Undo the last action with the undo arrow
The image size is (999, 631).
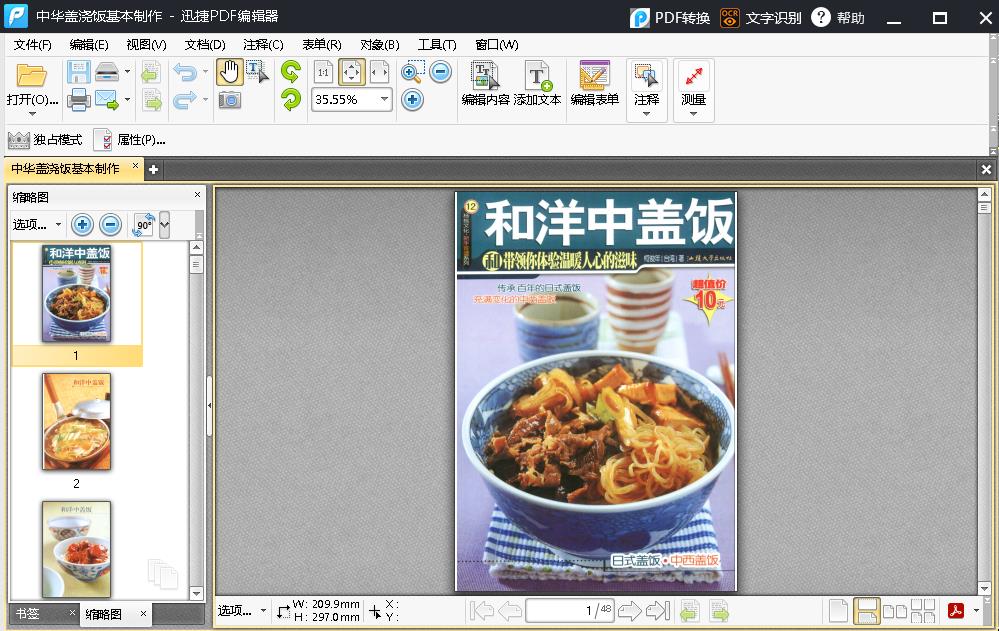[185, 72]
